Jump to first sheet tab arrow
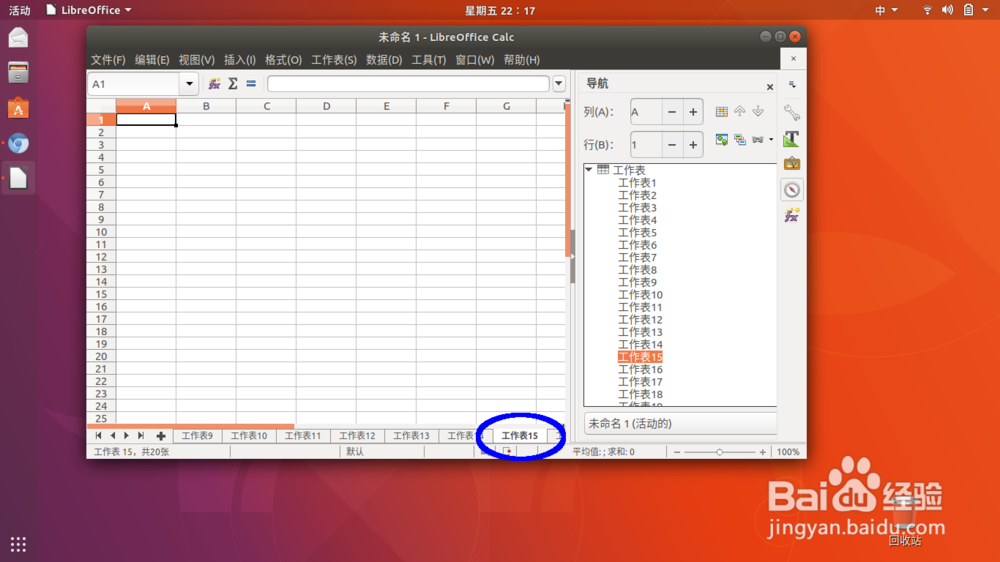This screenshot has height=562, width=1000. (98, 436)
